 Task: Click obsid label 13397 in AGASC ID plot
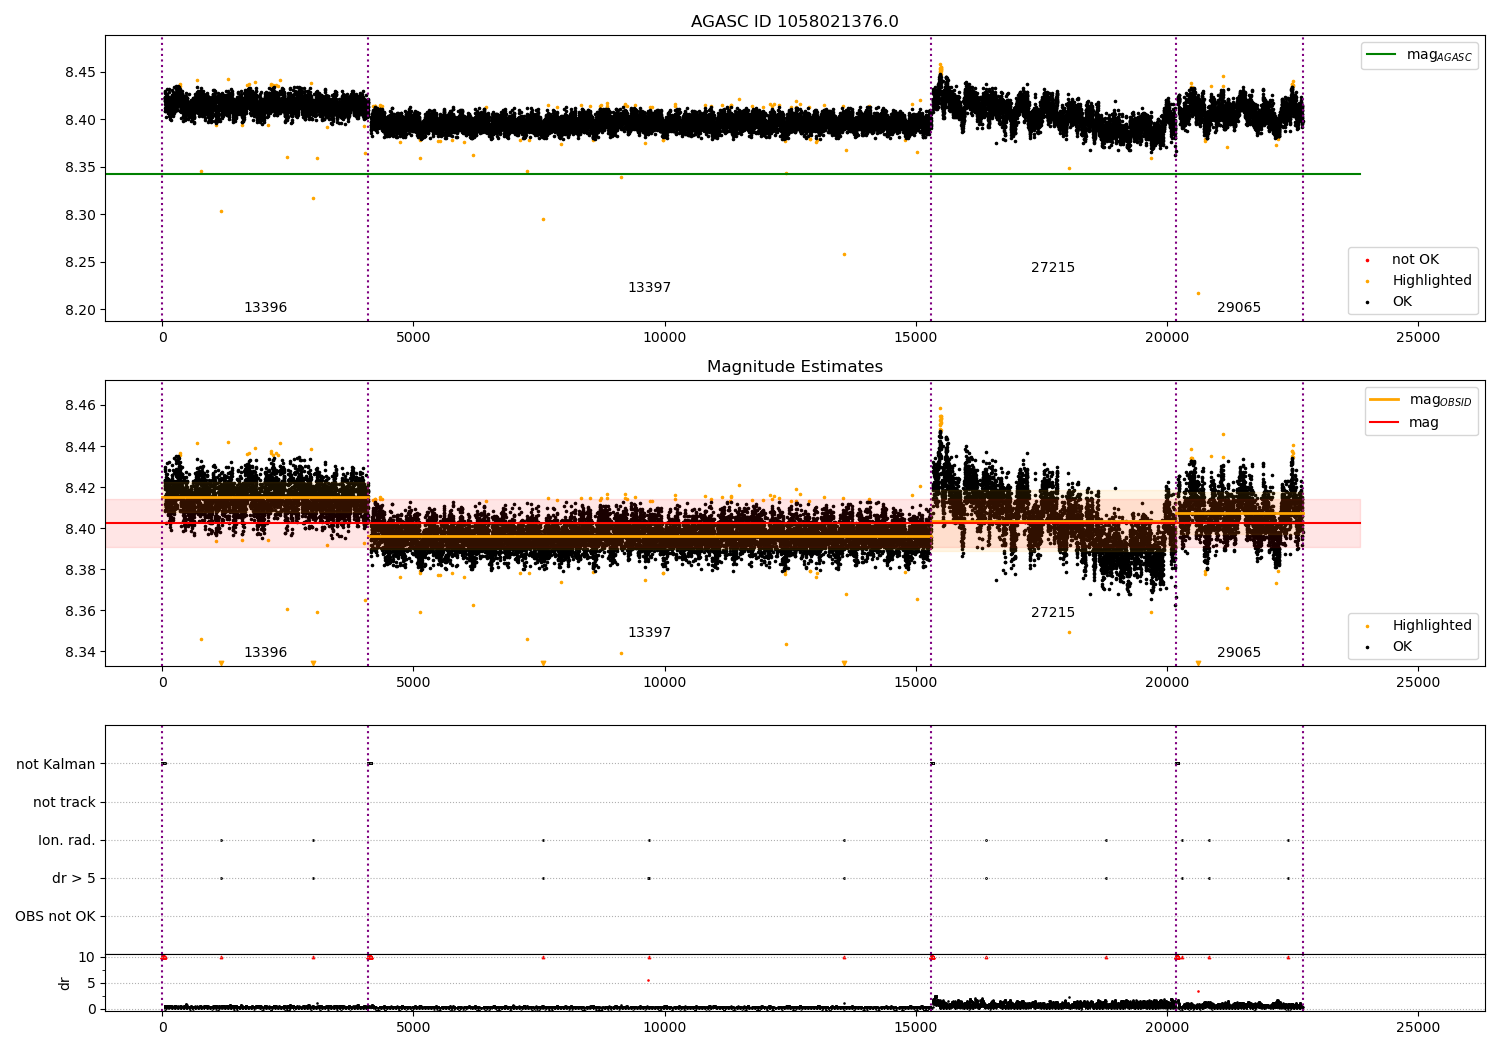tap(649, 288)
